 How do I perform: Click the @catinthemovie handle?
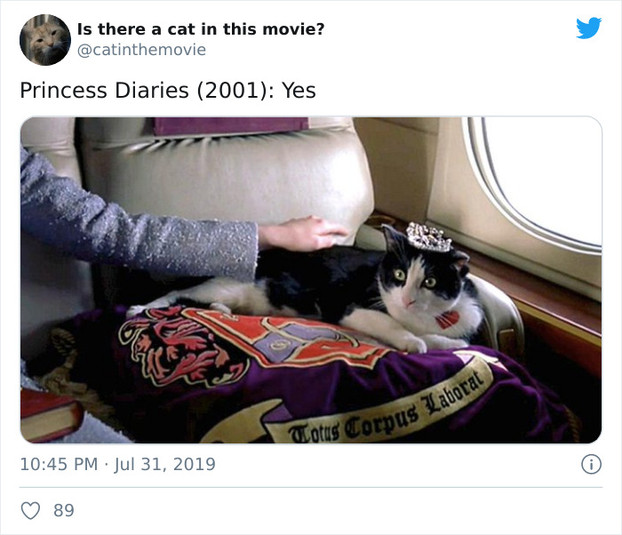click(141, 49)
